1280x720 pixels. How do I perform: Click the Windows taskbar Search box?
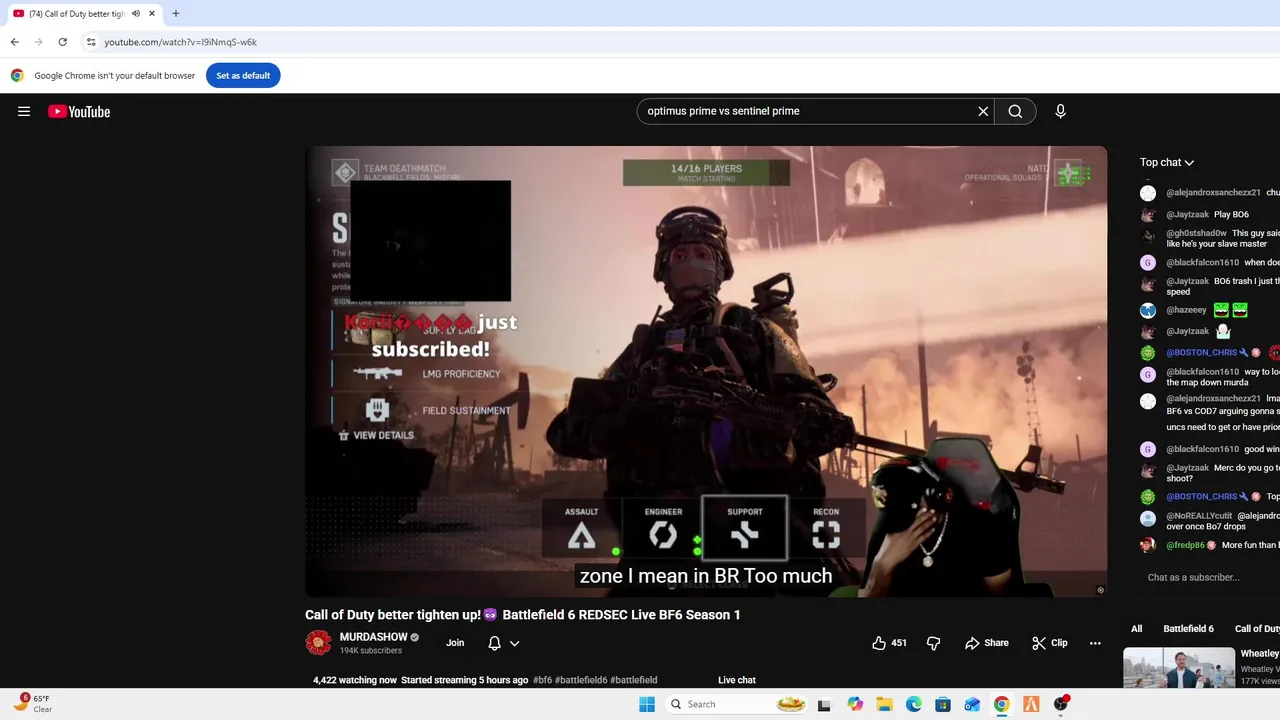tap(737, 704)
